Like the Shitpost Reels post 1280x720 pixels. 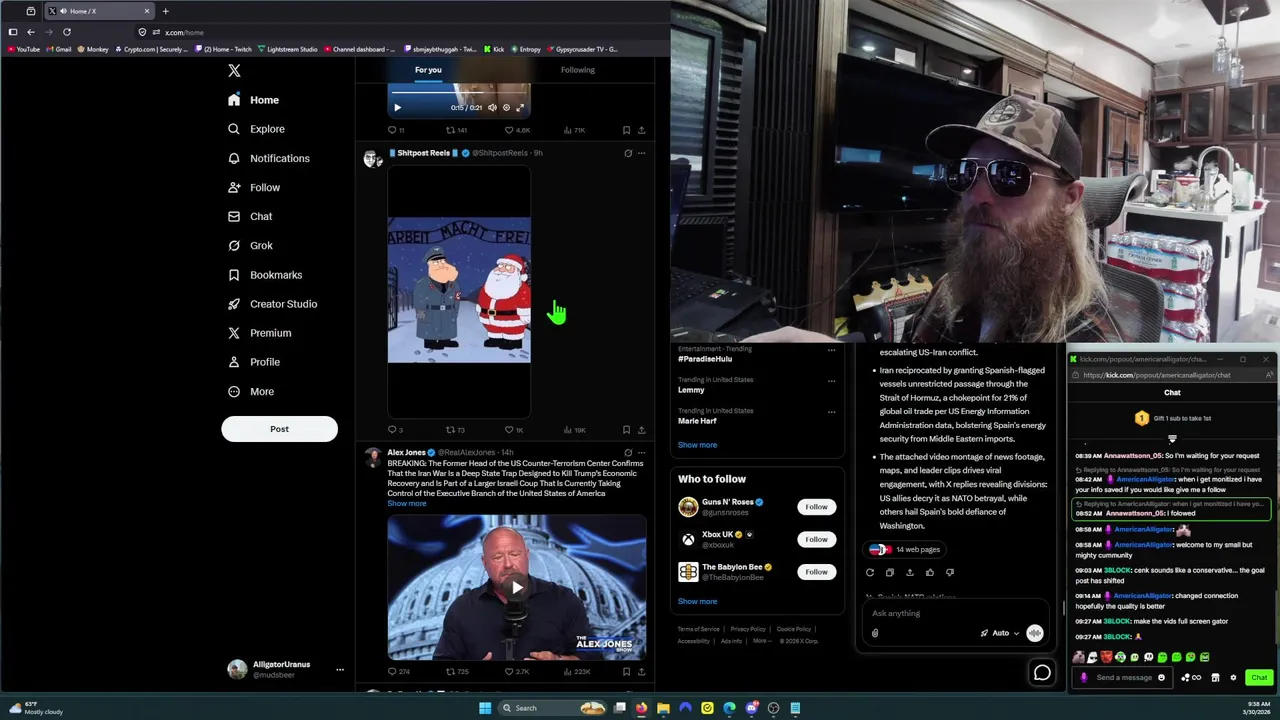513,430
